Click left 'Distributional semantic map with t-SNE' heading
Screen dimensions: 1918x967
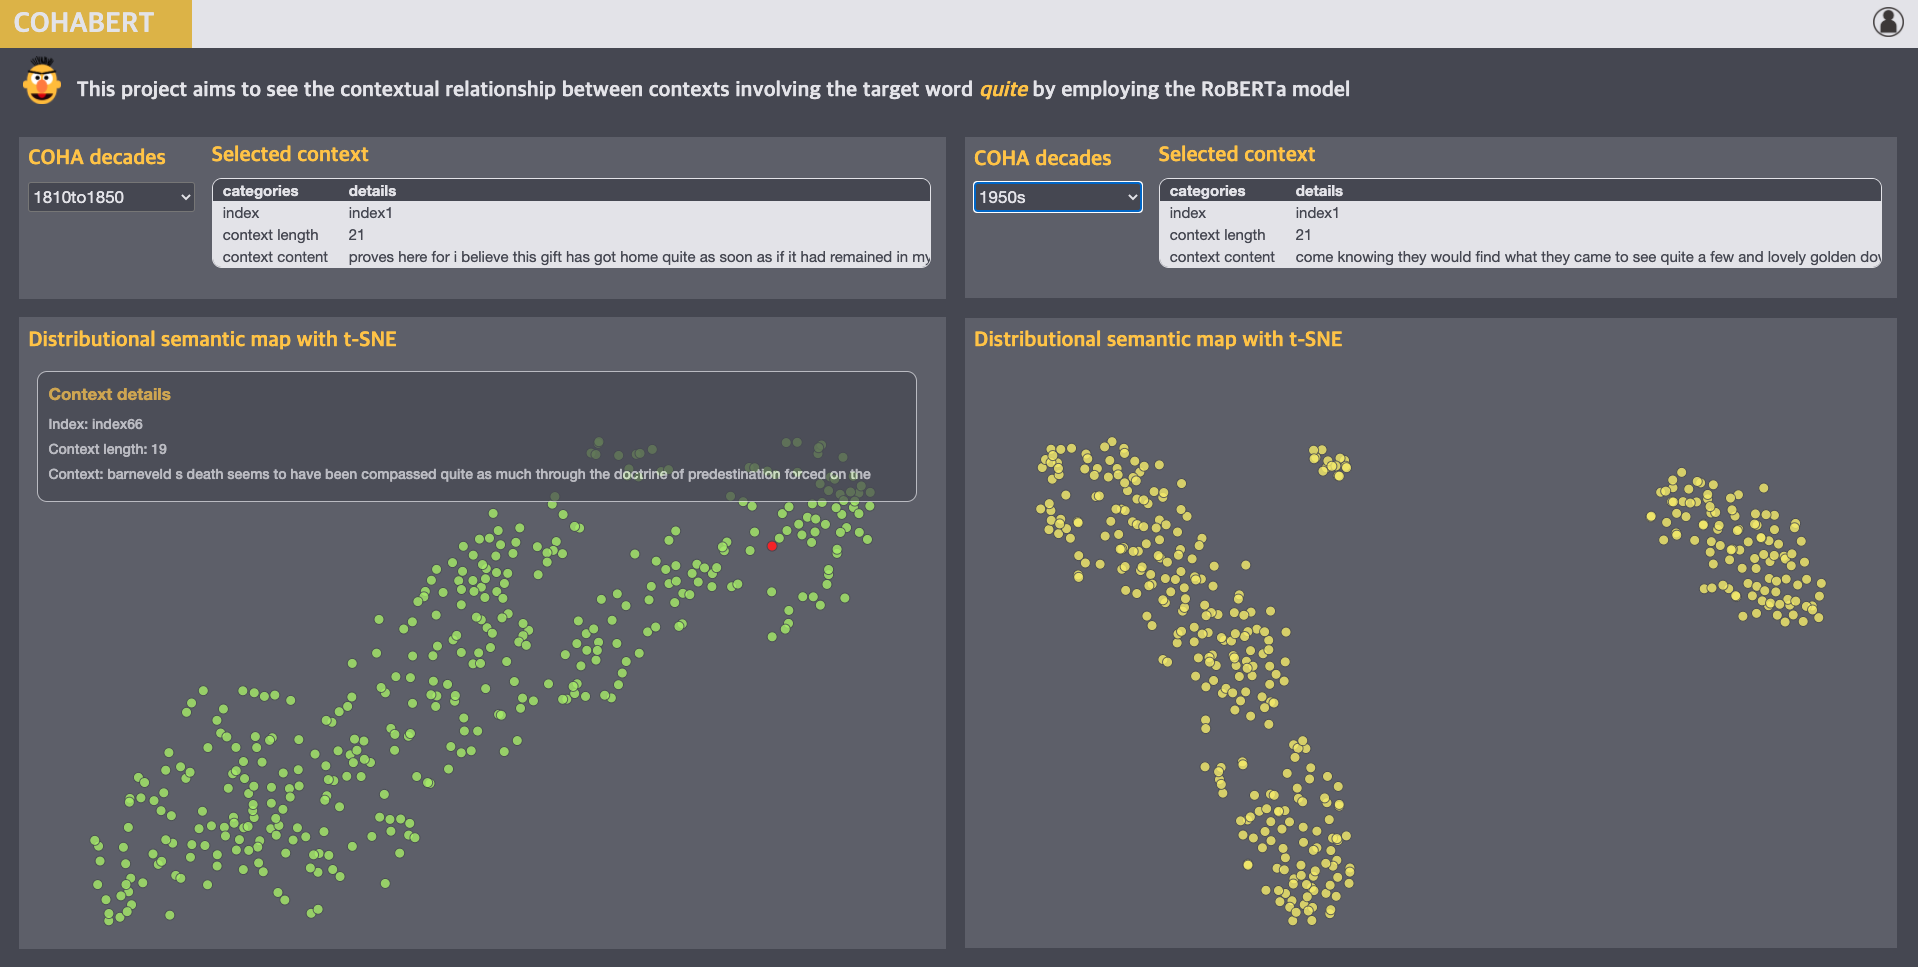[x=212, y=339]
